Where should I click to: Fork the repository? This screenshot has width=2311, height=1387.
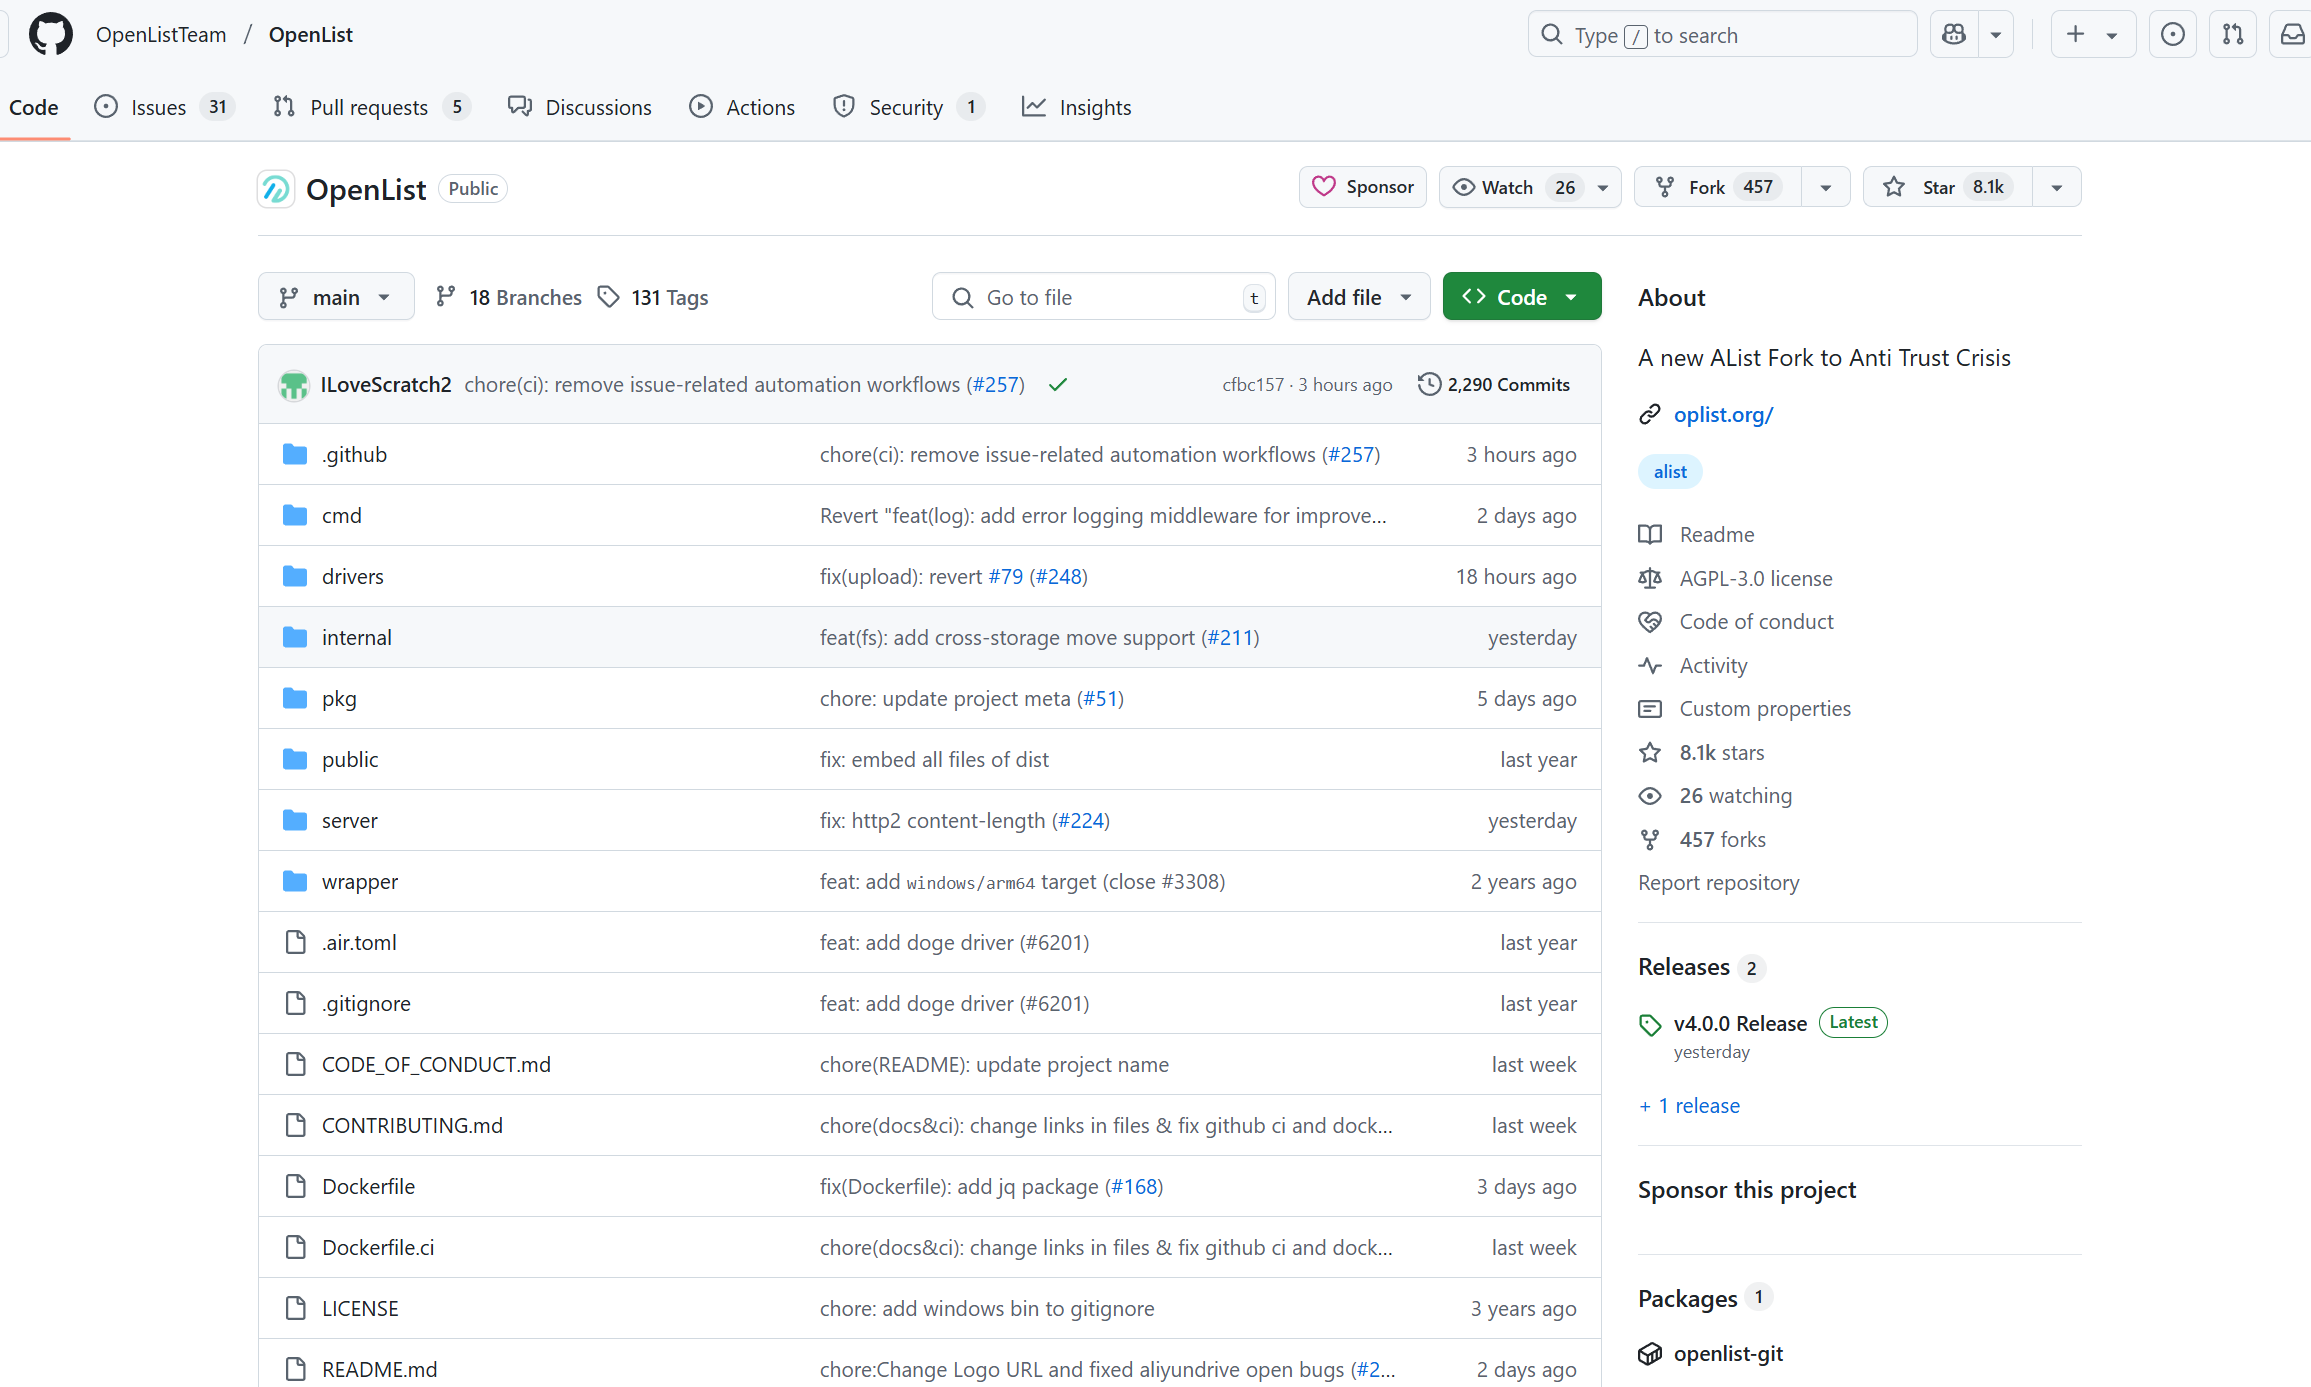[x=1718, y=187]
